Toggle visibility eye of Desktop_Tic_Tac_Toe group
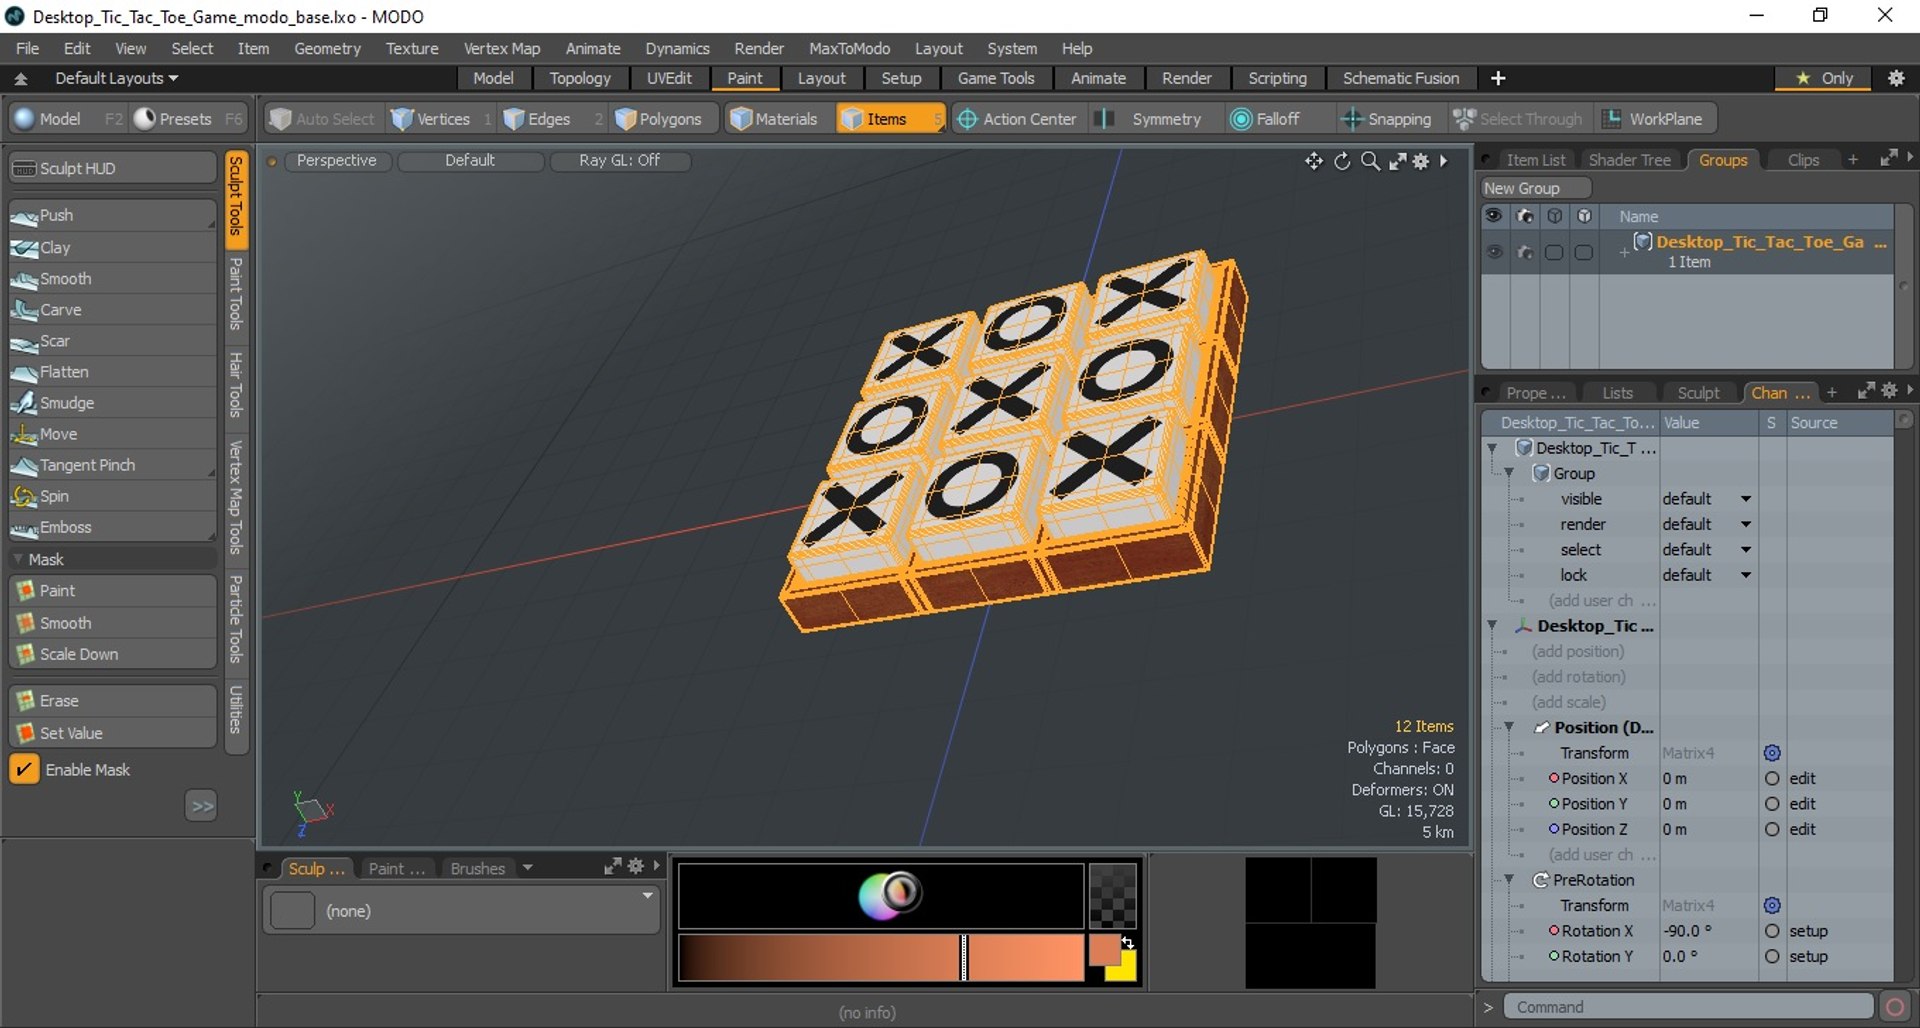 click(x=1494, y=252)
